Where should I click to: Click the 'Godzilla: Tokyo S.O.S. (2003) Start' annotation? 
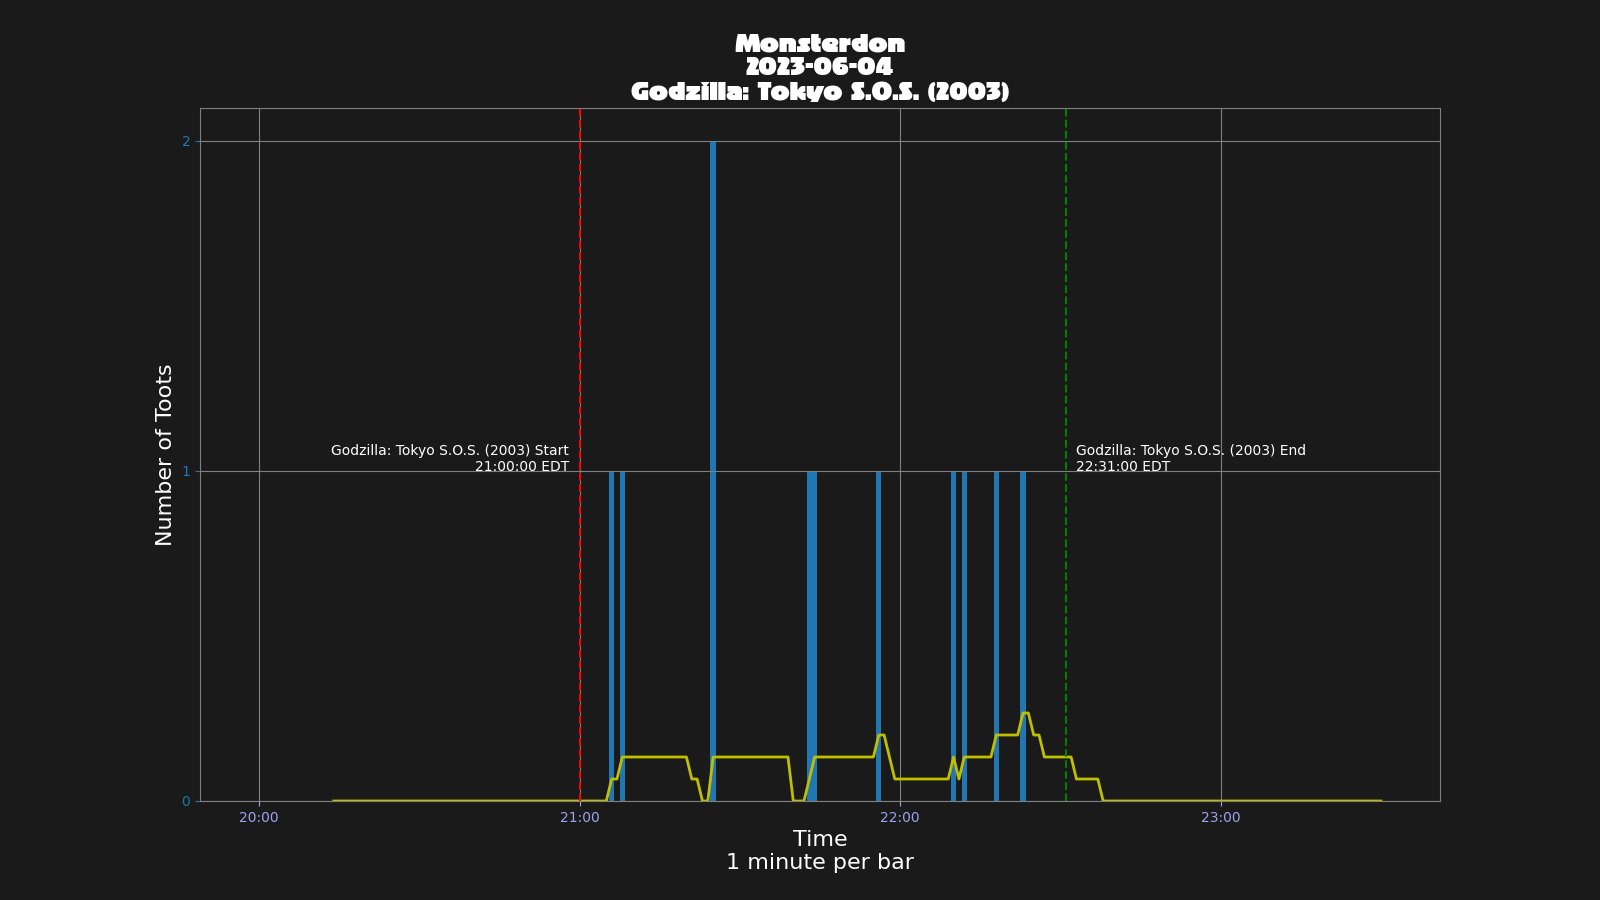tap(450, 451)
